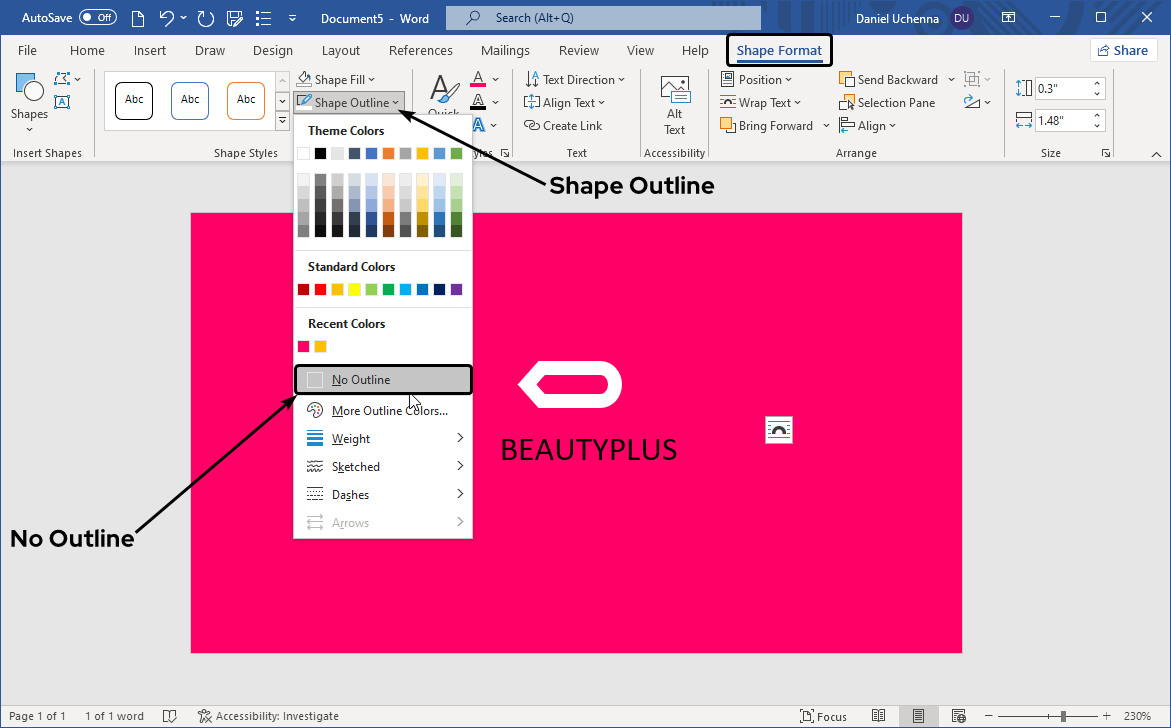Image resolution: width=1171 pixels, height=728 pixels.
Task: Open the Shape Fill dropdown
Action: pyautogui.click(x=336, y=80)
